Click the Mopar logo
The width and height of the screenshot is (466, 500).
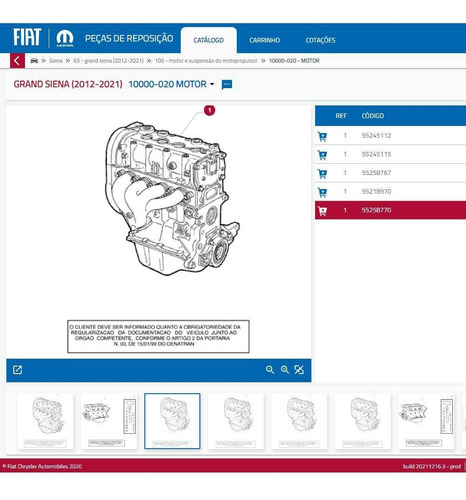coord(65,38)
